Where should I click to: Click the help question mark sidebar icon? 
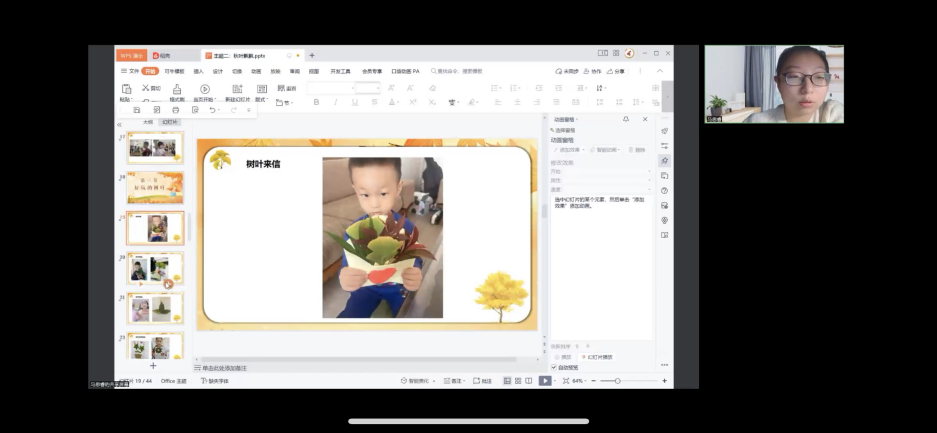coord(665,191)
